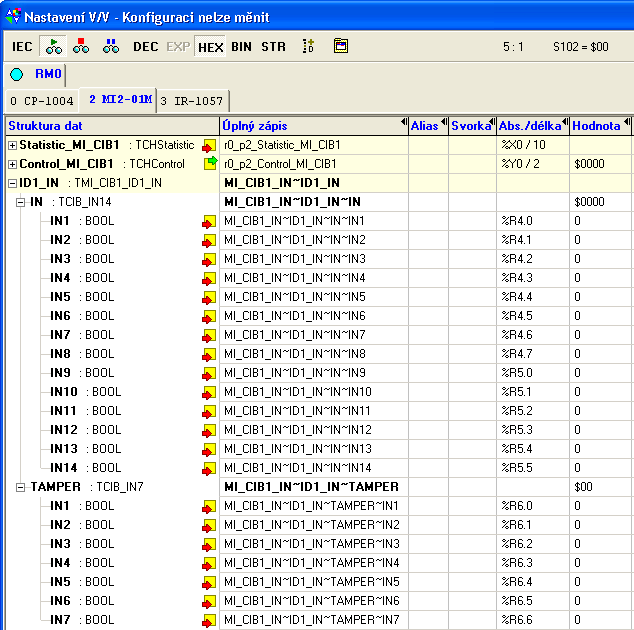Screen dimensions: 634x630
Task: Click the green run glasses icon
Action: [x=54, y=47]
